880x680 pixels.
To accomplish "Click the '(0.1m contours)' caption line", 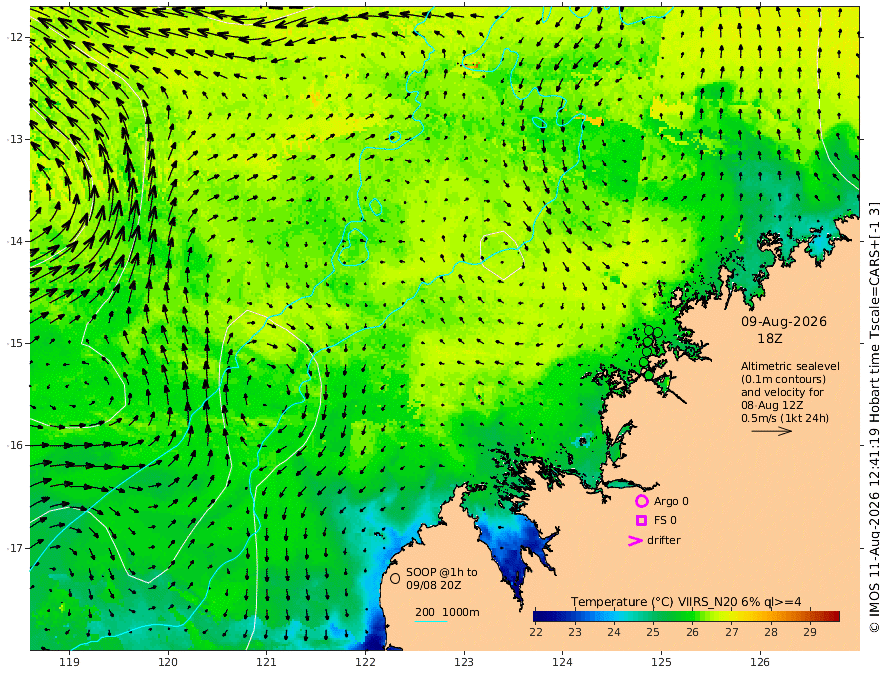I will tap(783, 379).
